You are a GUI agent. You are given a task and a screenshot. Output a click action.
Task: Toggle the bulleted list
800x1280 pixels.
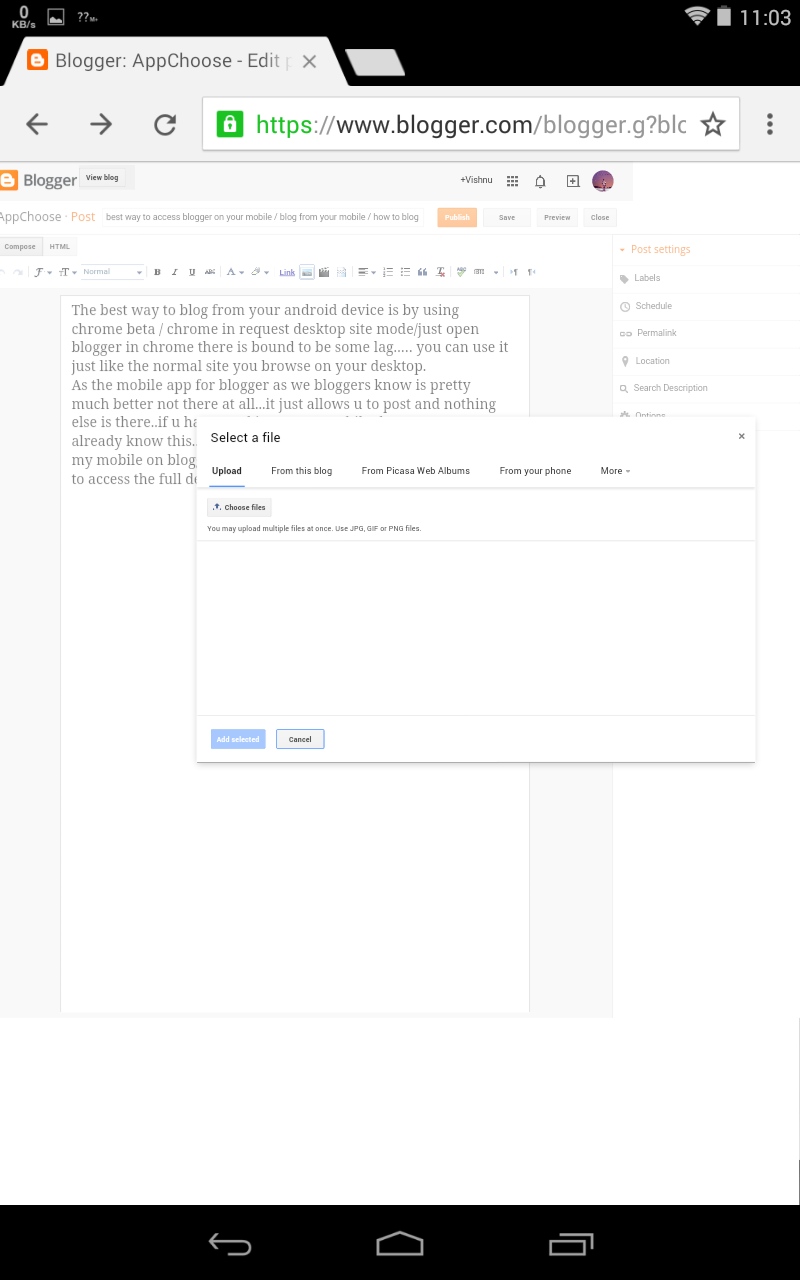pyautogui.click(x=405, y=272)
